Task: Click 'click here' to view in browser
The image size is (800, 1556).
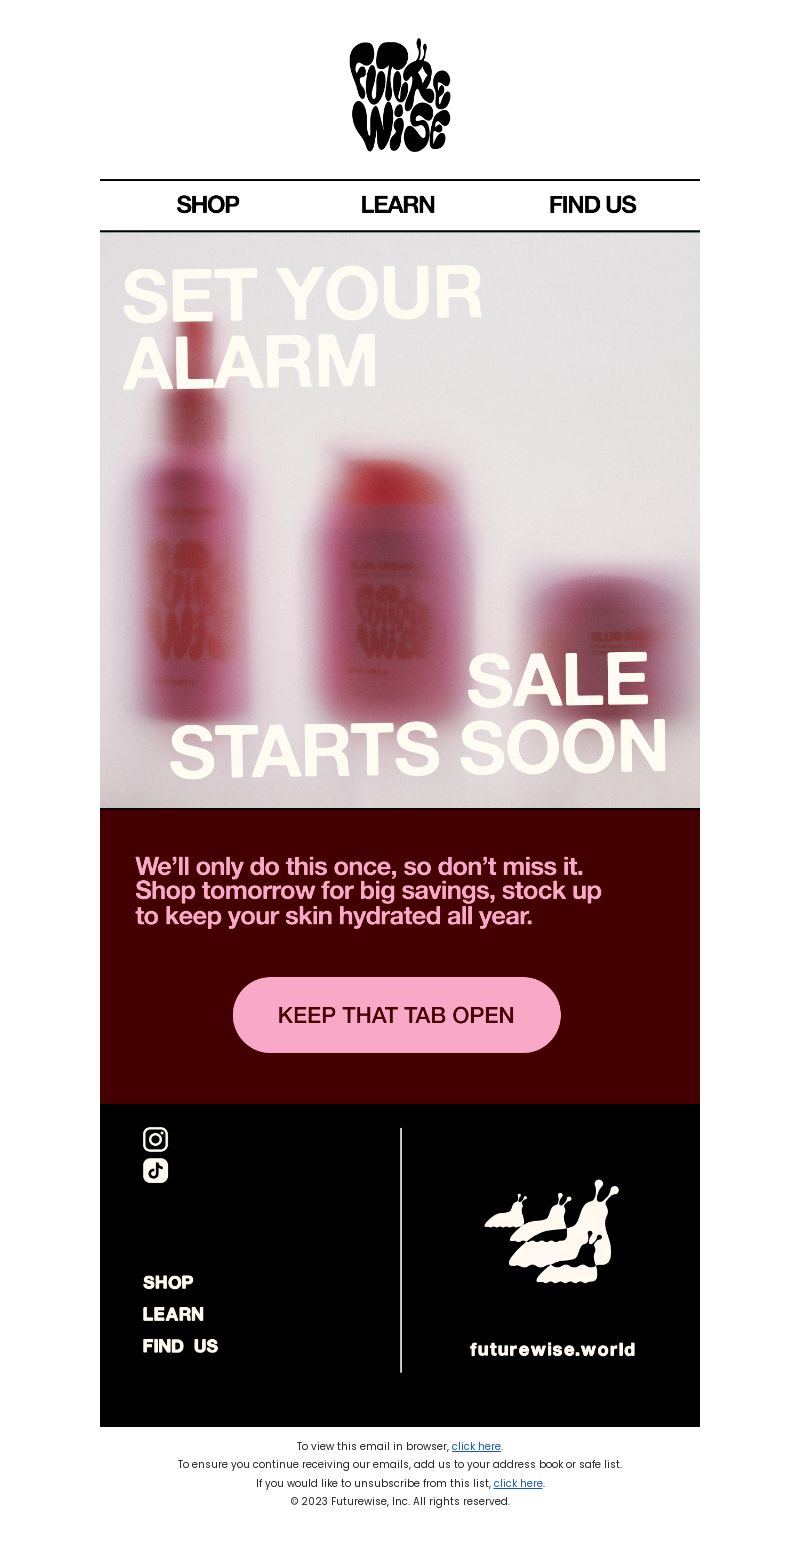Action: (476, 1446)
